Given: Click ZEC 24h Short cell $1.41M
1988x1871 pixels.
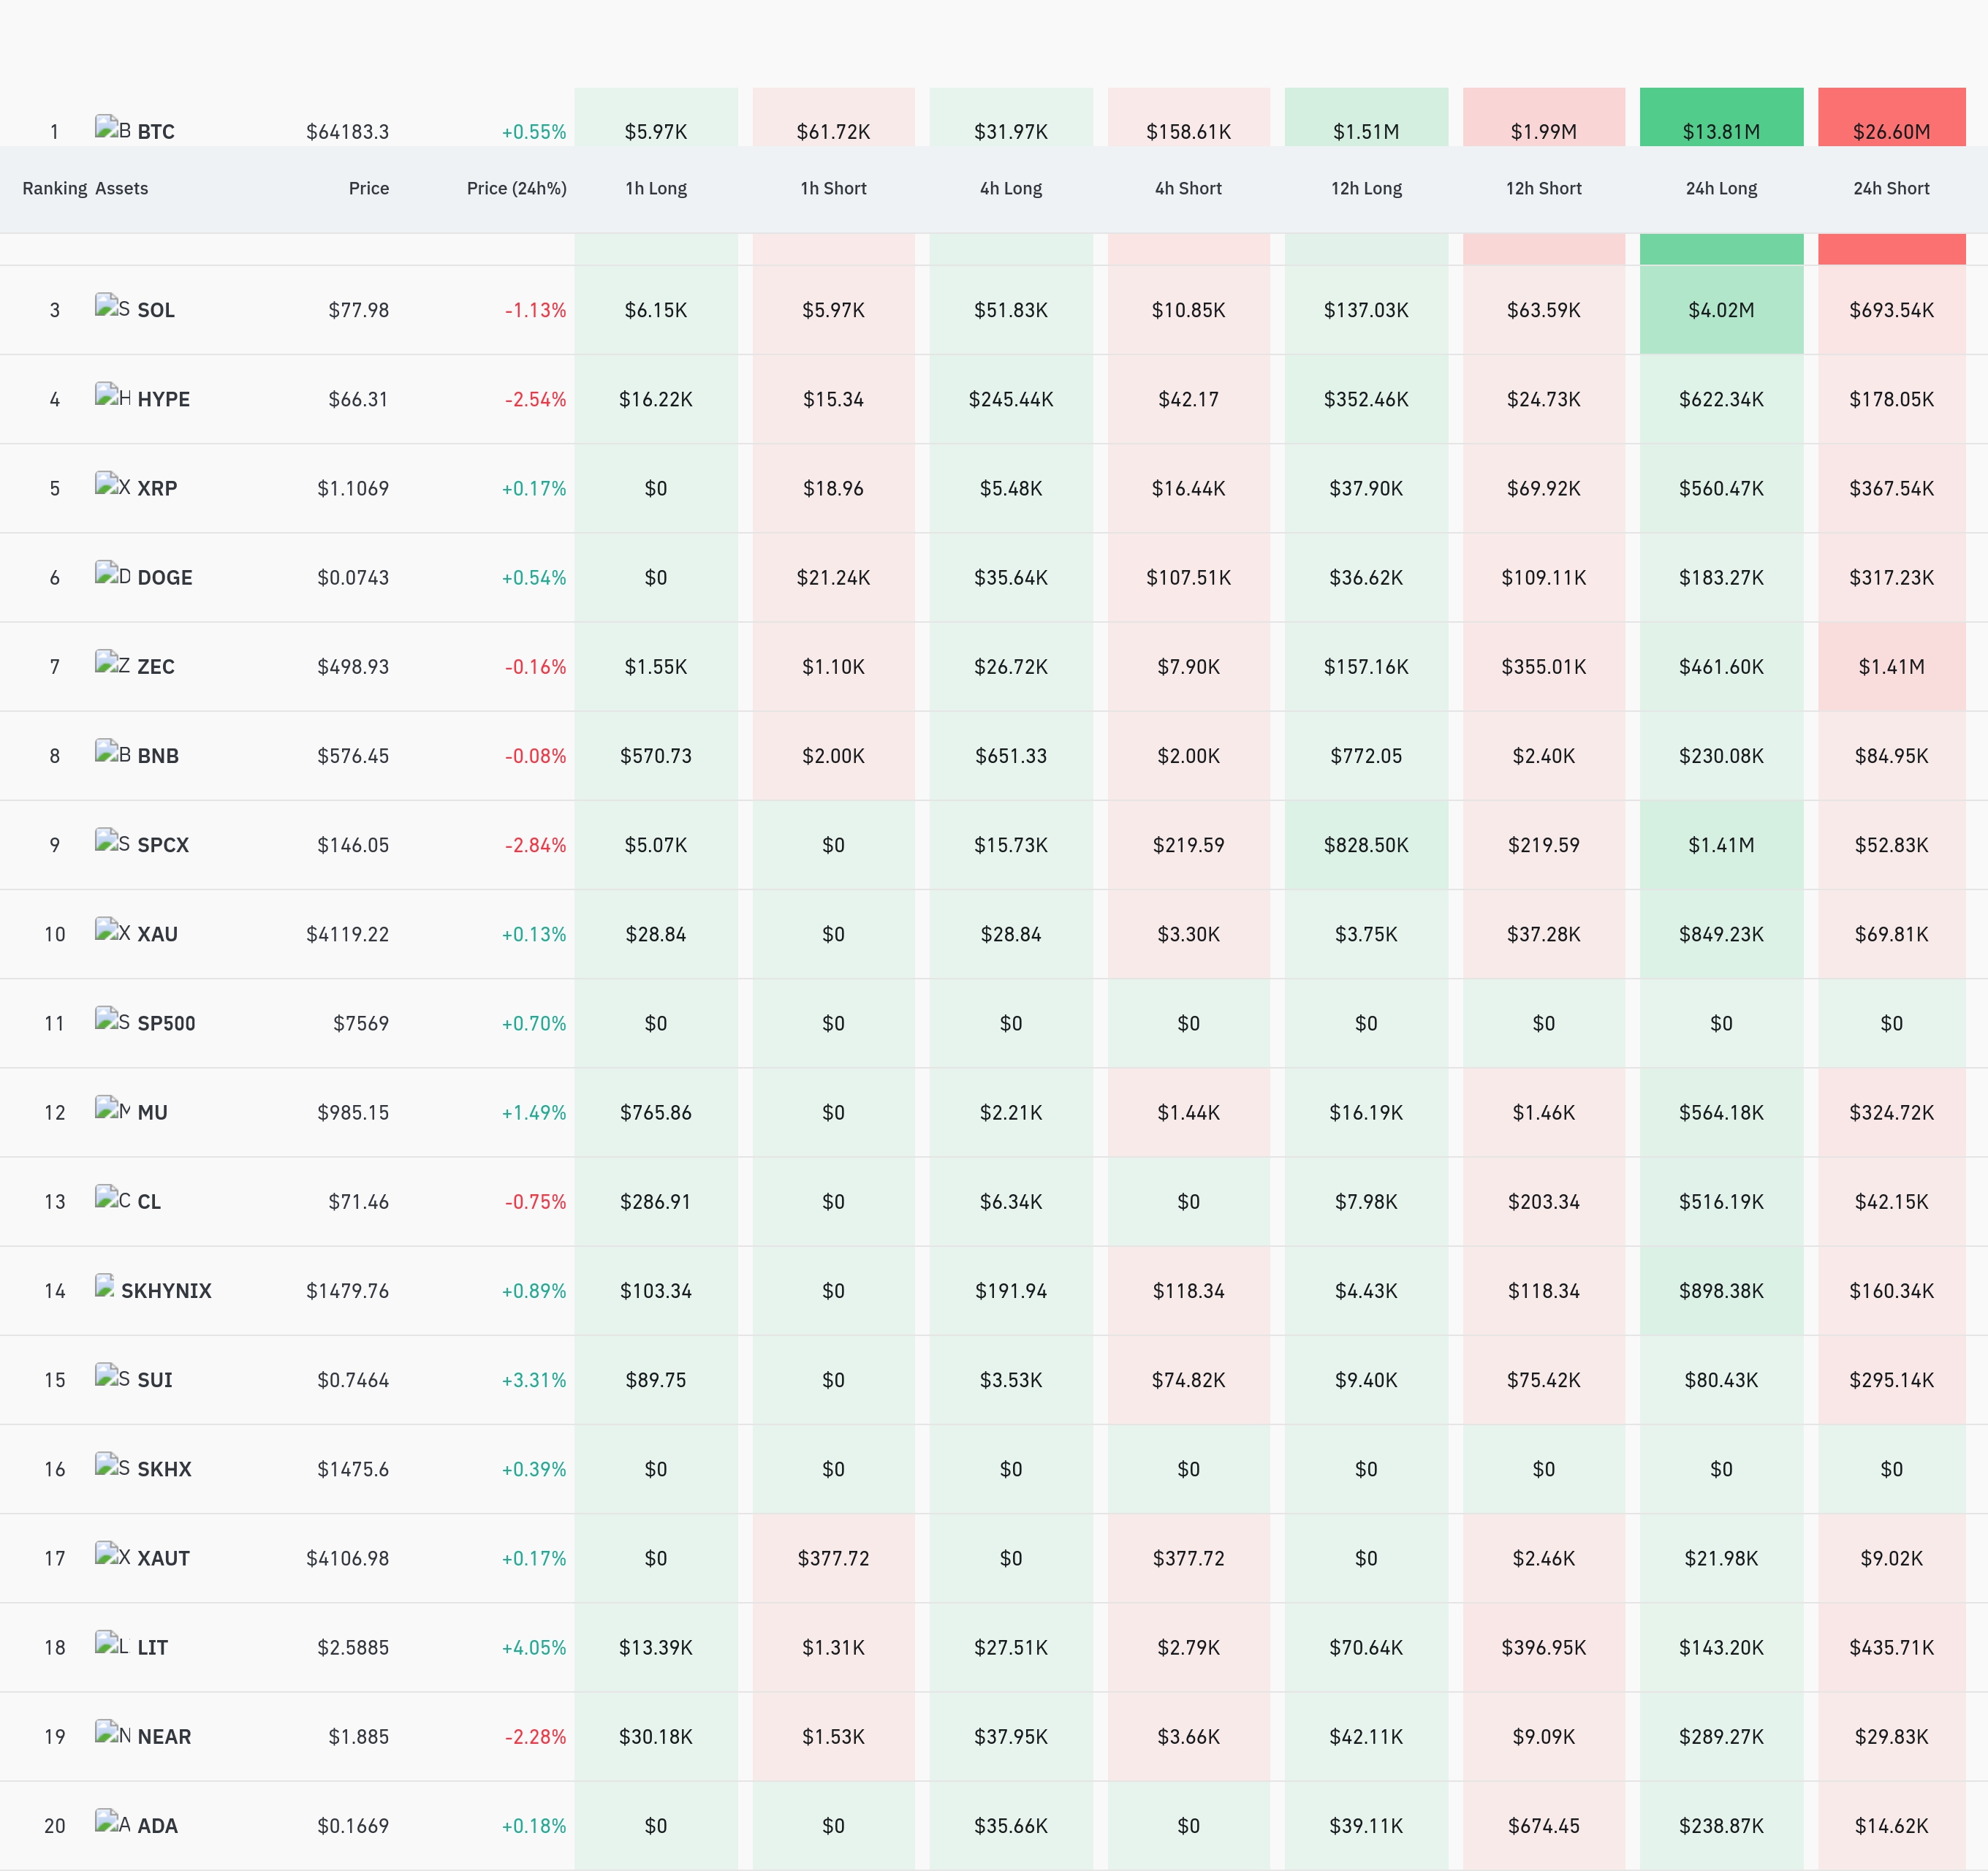Looking at the screenshot, I should [1891, 667].
